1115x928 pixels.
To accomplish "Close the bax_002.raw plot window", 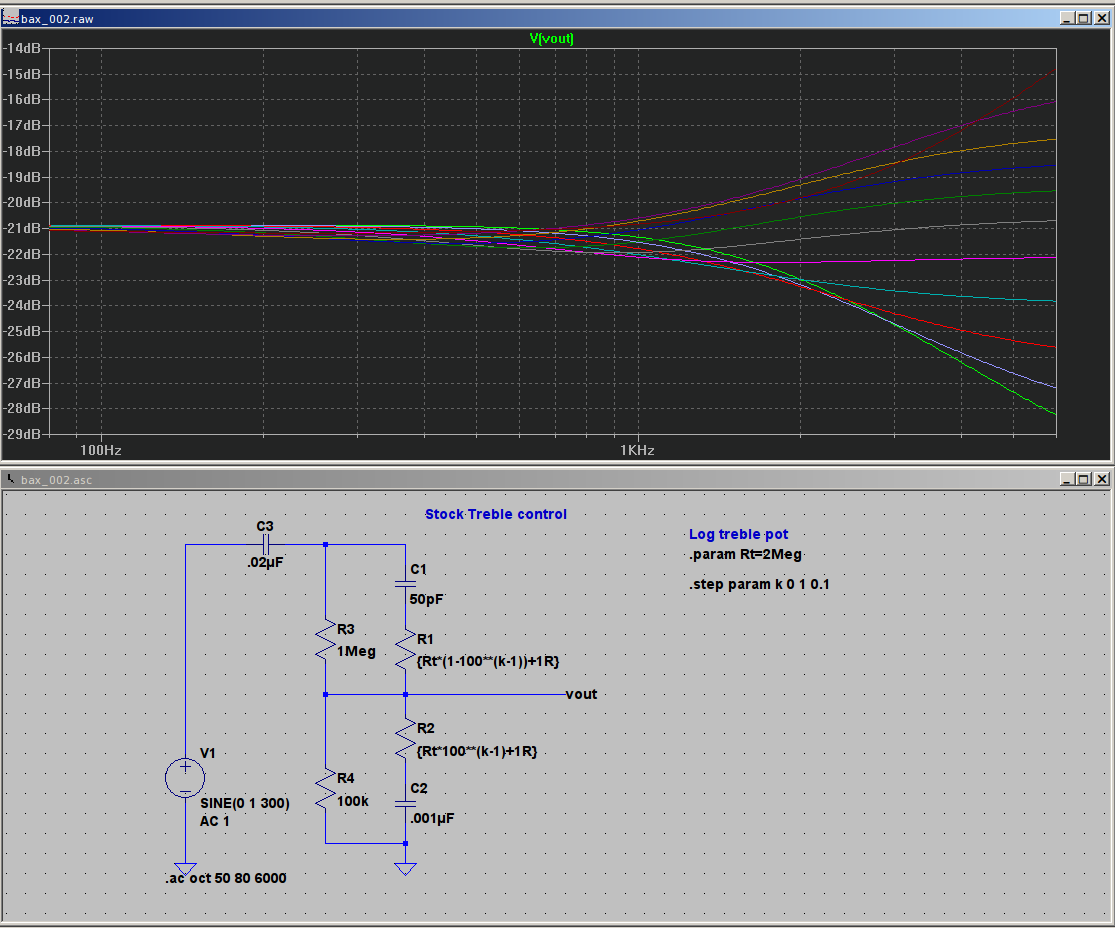I will [1101, 18].
